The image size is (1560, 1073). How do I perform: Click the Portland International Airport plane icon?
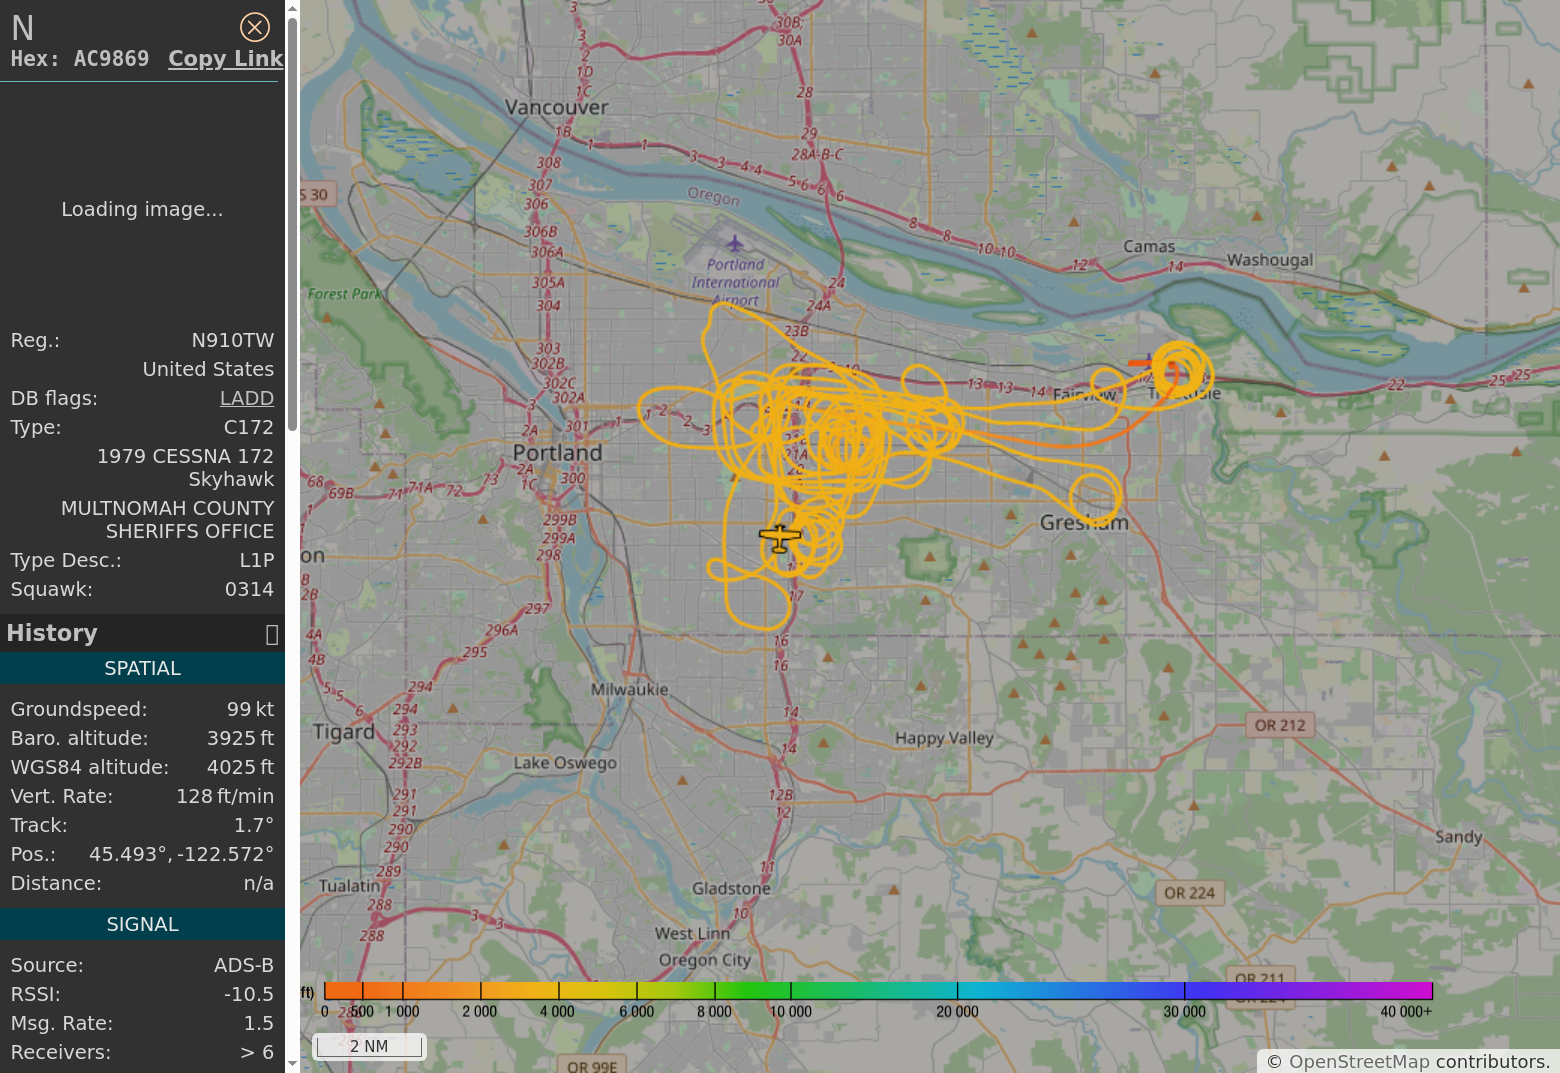pyautogui.click(x=735, y=243)
